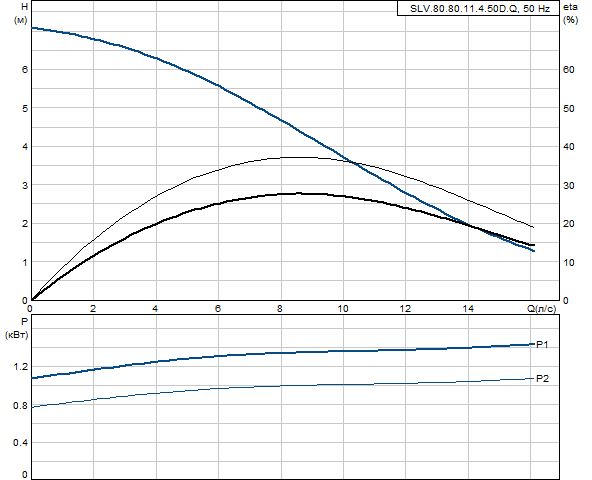Click the SLV.80.80.11.4.50D.Q, 50 Hz legend box
The height and width of the screenshot is (480, 592).
[x=478, y=8]
